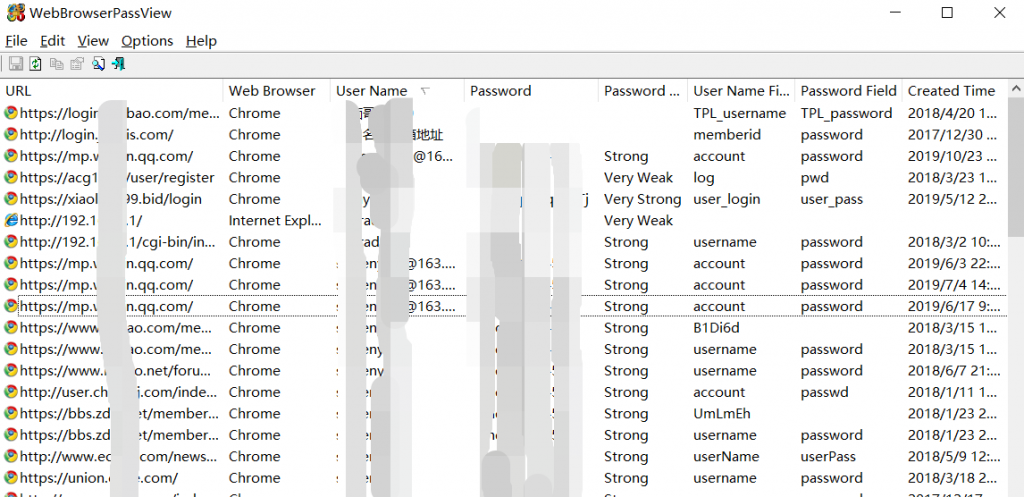Select the URL ending in '/user/register'
Image resolution: width=1024 pixels, height=497 pixels.
pyautogui.click(x=118, y=178)
